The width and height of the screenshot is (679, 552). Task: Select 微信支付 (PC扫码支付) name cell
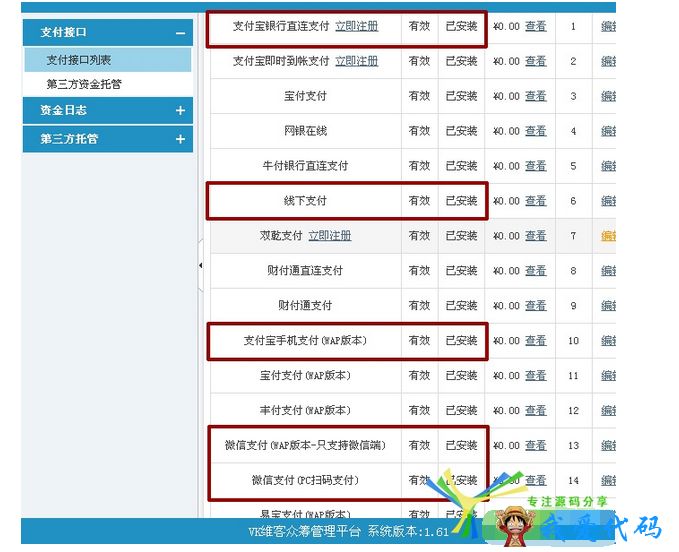point(306,480)
